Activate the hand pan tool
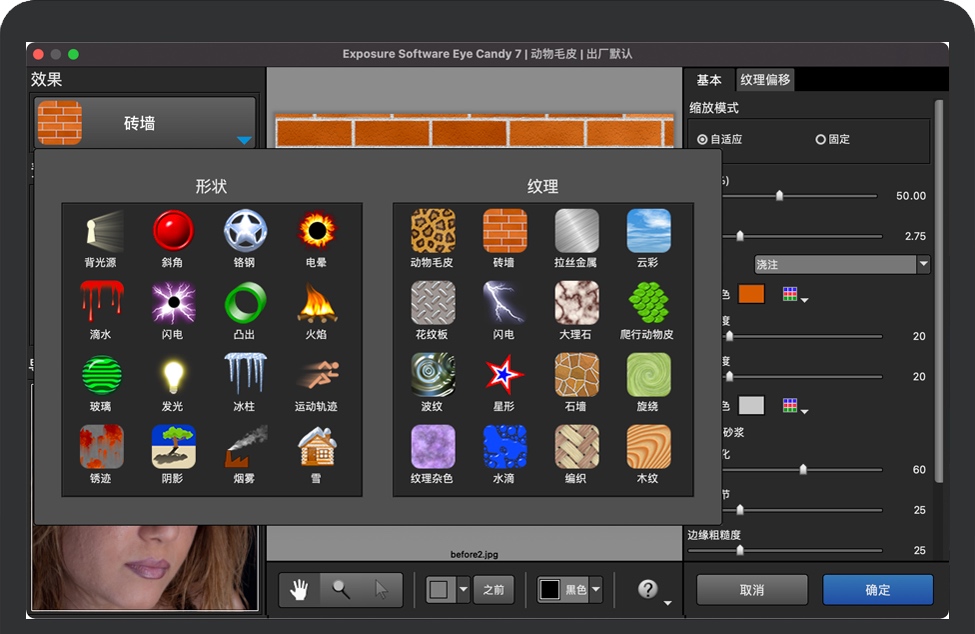The width and height of the screenshot is (975, 634). 299,590
